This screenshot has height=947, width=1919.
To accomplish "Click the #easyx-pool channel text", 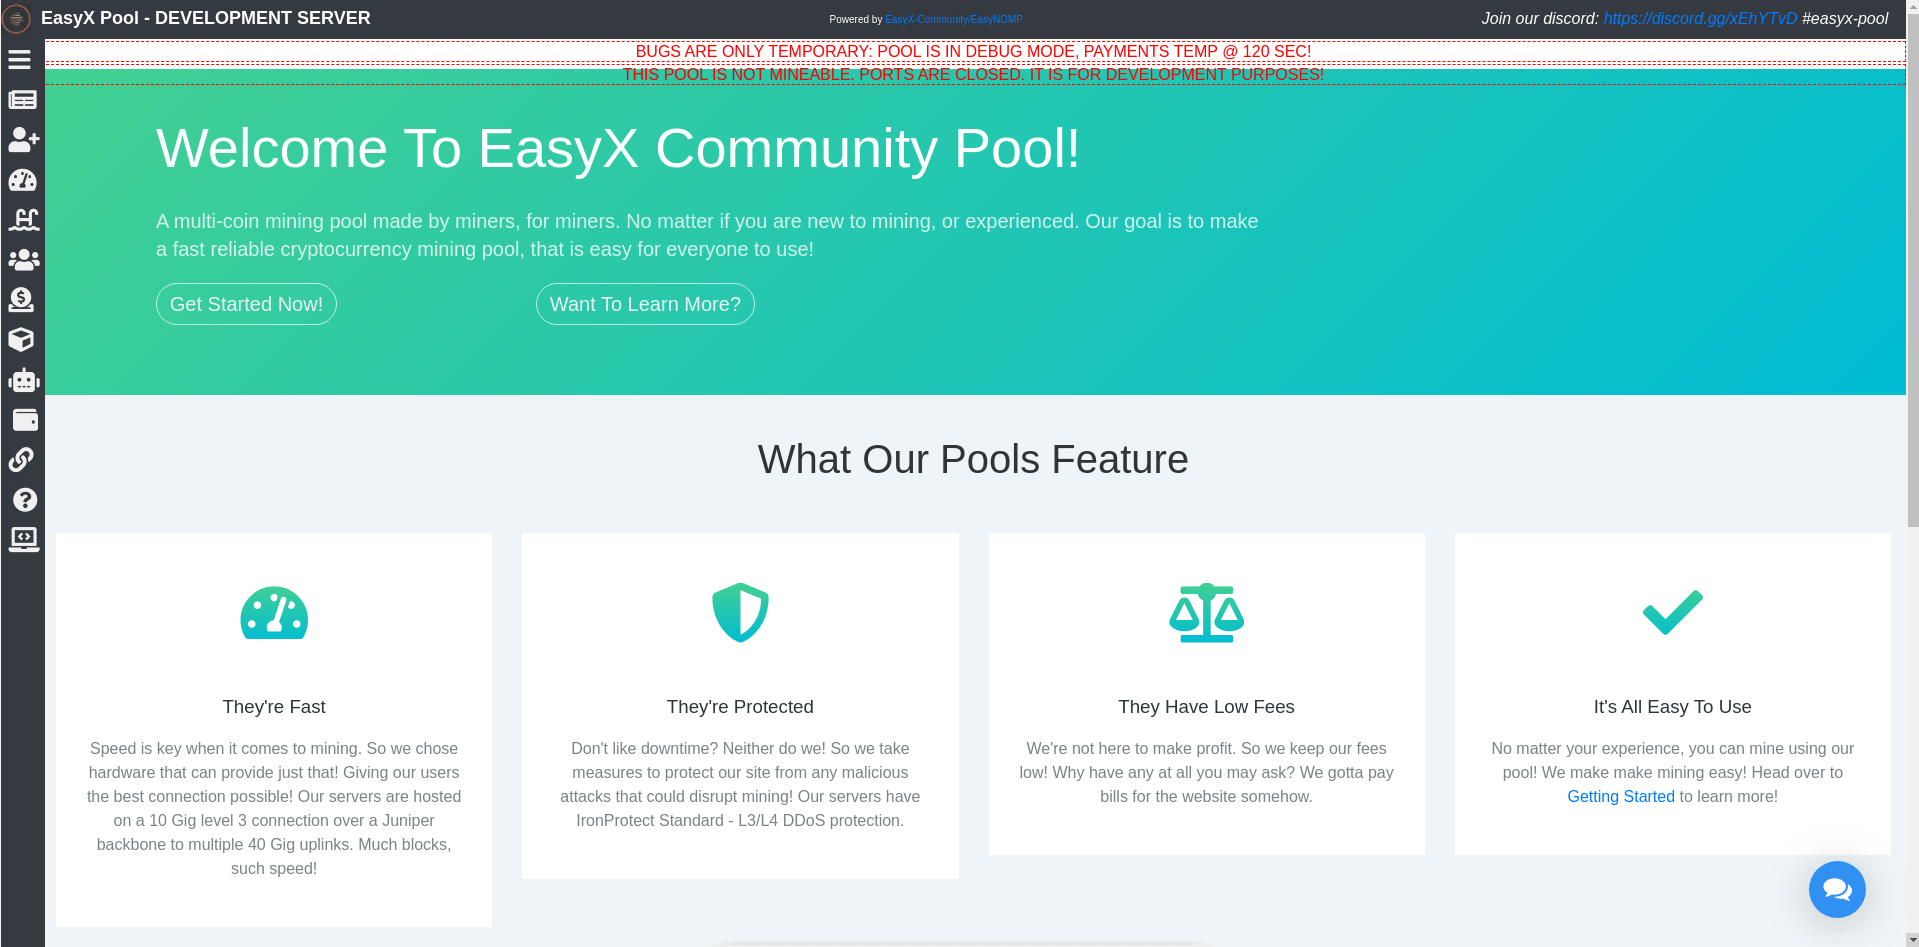I will click(1845, 18).
